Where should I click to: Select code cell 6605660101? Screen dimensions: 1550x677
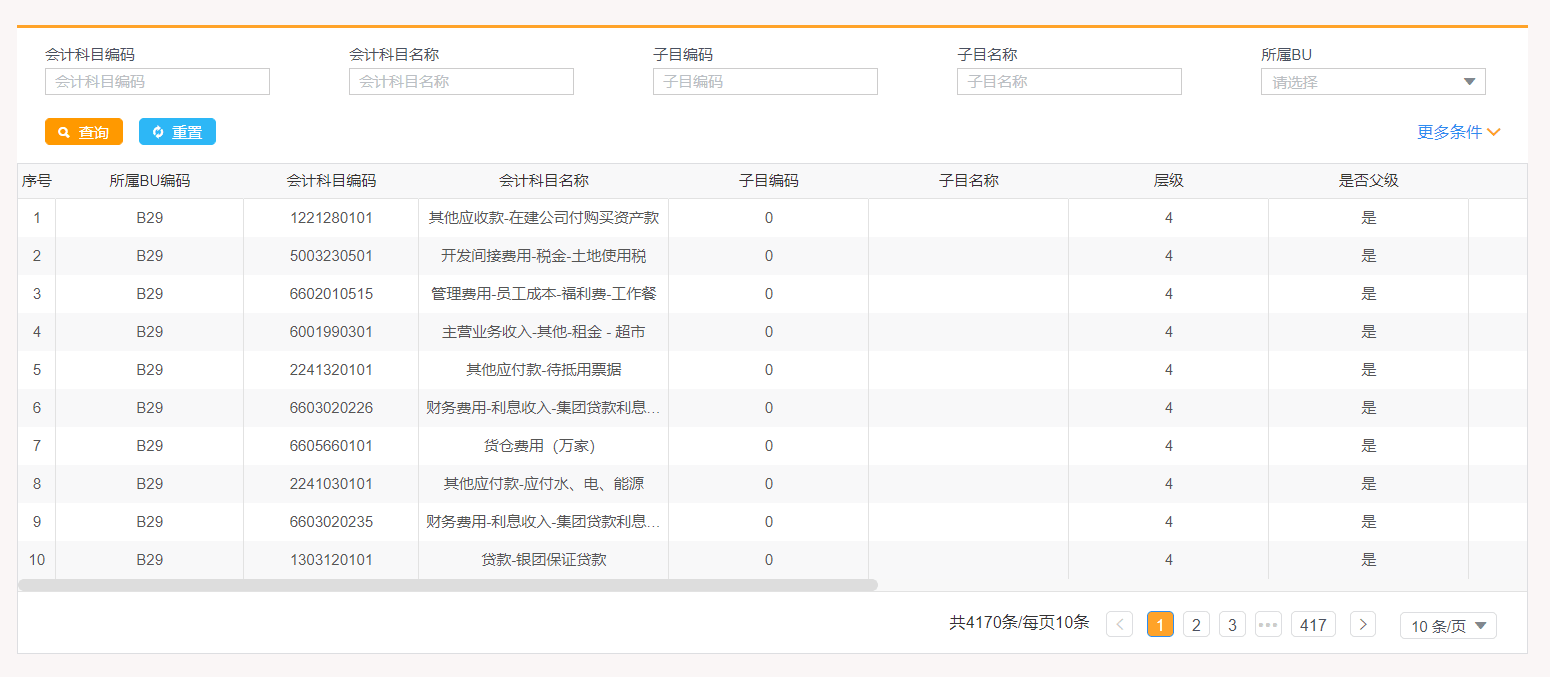331,446
